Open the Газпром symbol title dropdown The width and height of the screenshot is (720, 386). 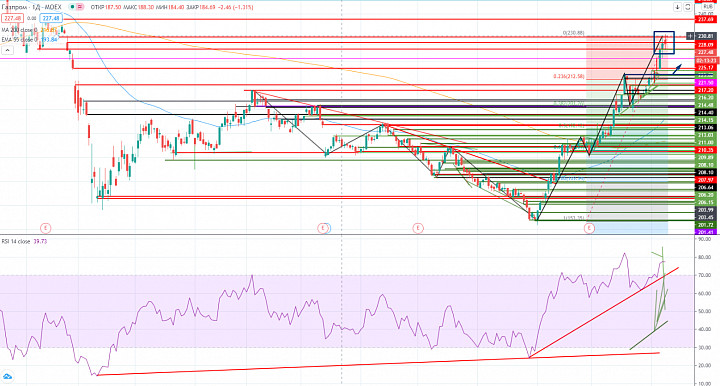tap(31, 7)
